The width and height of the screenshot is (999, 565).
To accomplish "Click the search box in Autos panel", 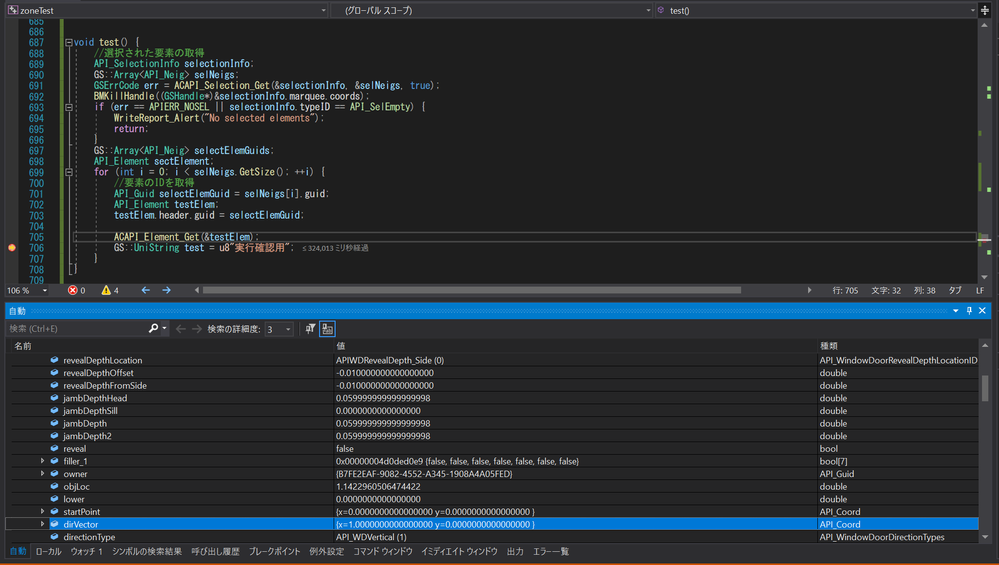I will (75, 329).
